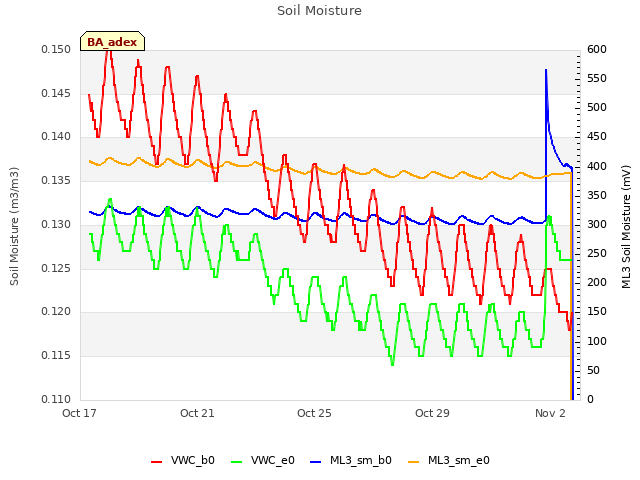Click the Oct 25 x-axis label
Image resolution: width=640 pixels, height=480 pixels.
point(314,413)
